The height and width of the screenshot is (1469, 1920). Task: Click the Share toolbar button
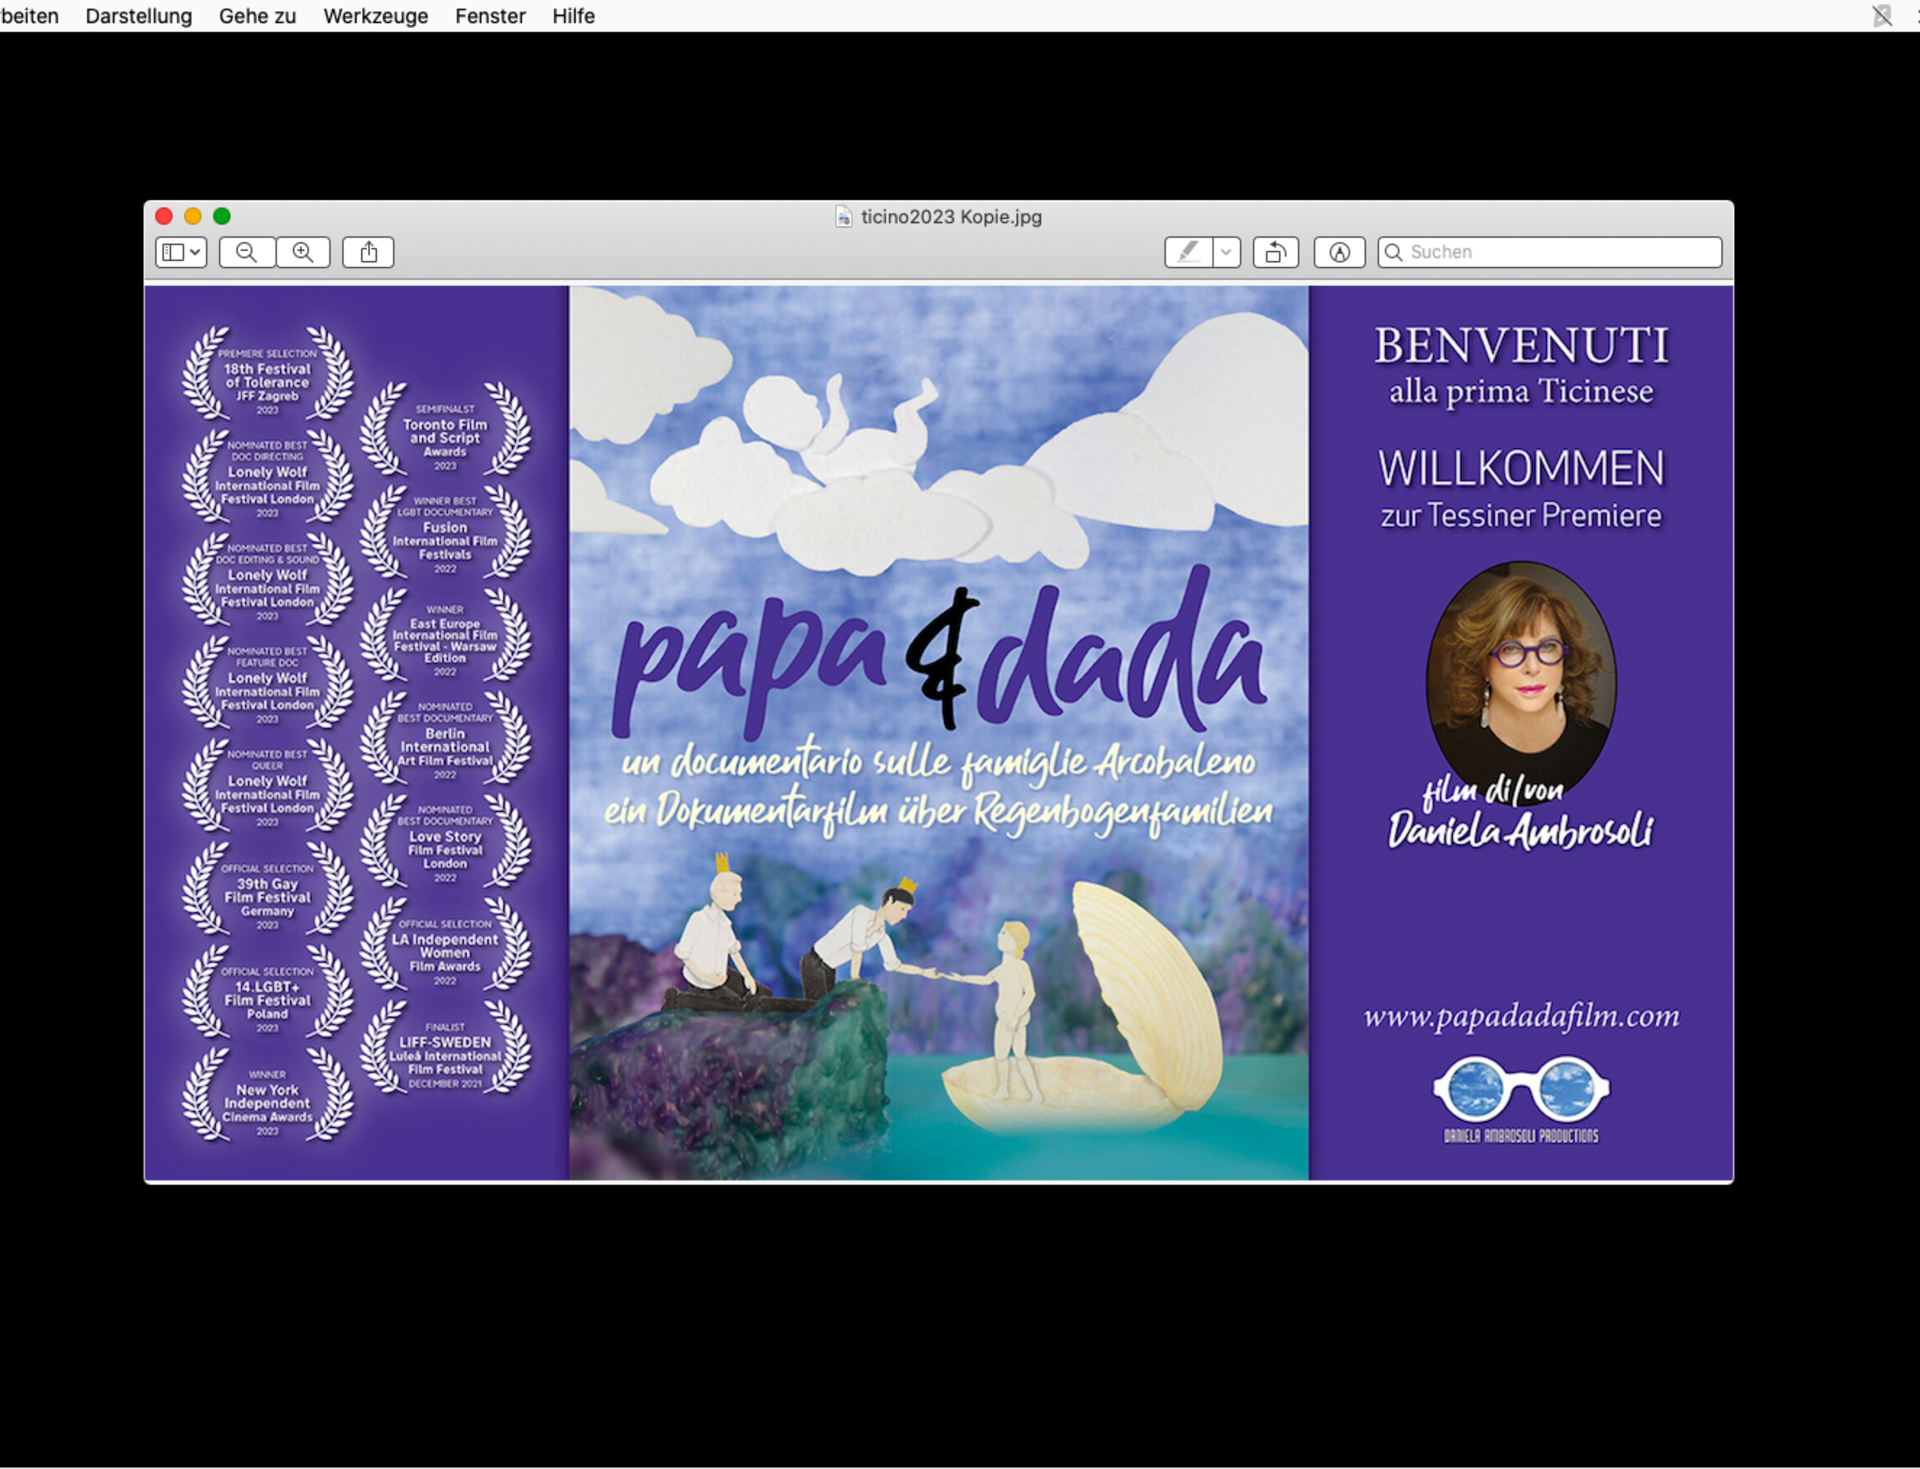click(x=368, y=252)
